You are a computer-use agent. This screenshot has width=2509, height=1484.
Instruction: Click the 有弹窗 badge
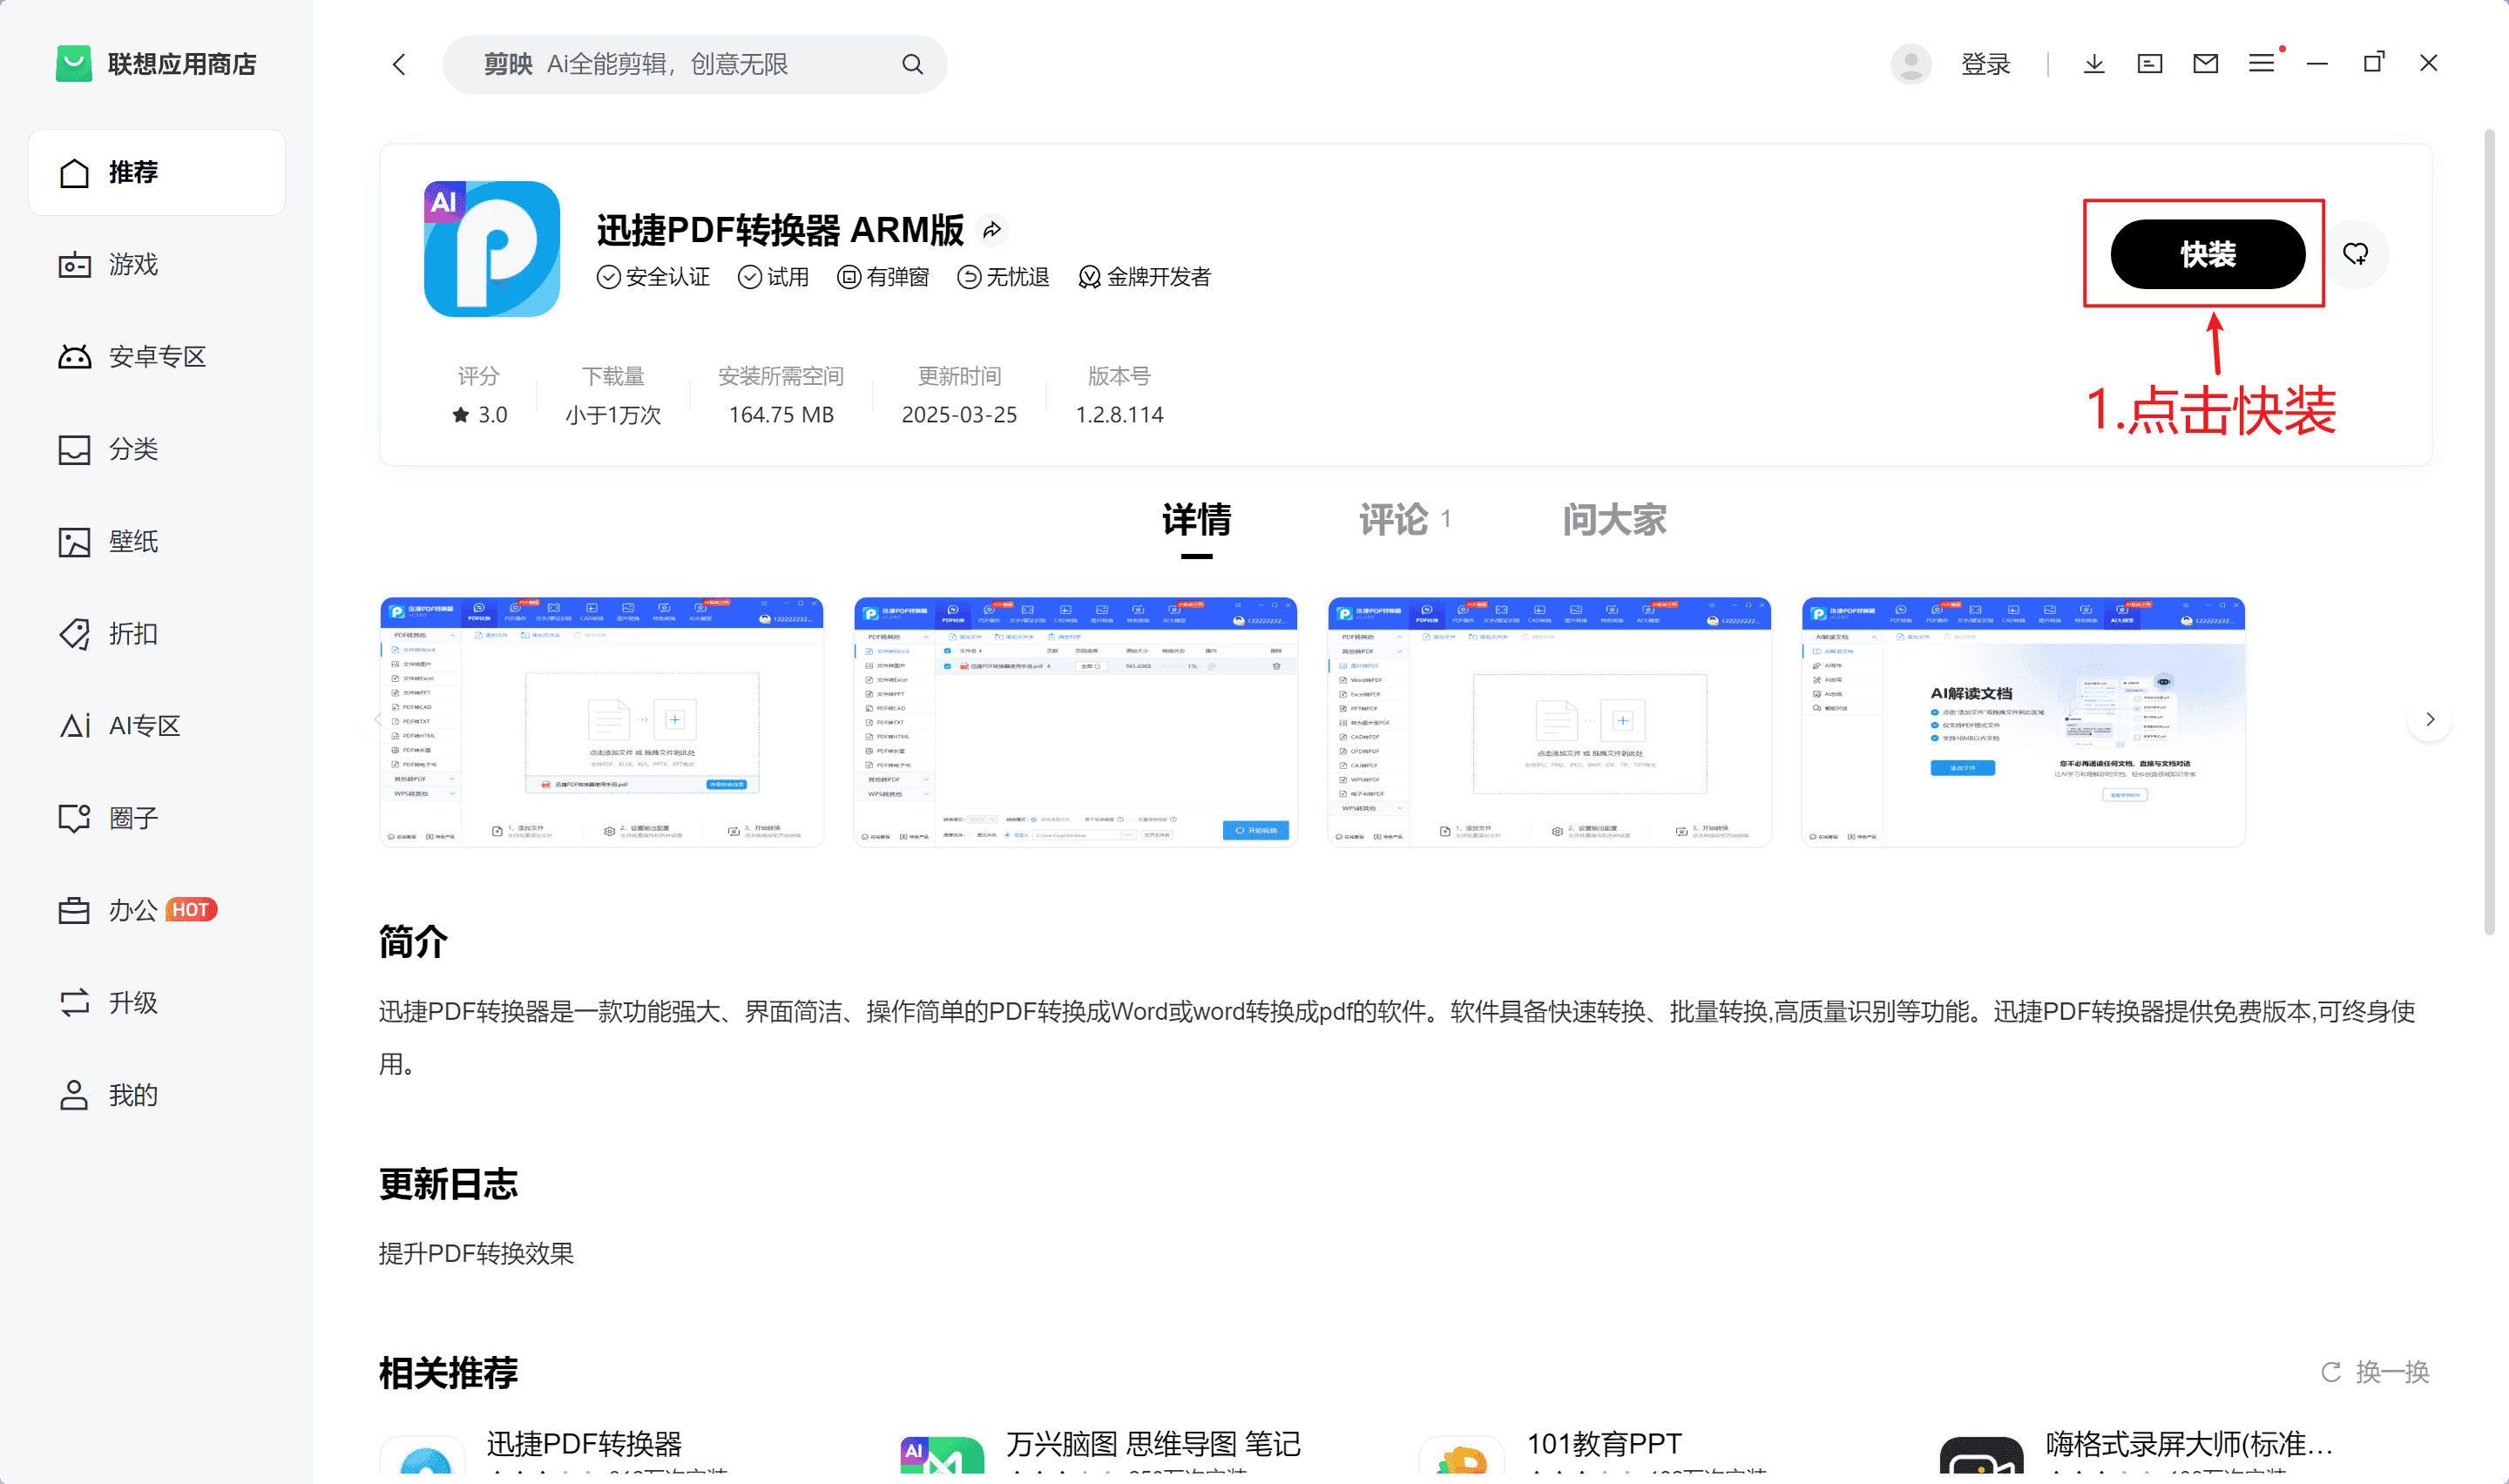tap(883, 277)
